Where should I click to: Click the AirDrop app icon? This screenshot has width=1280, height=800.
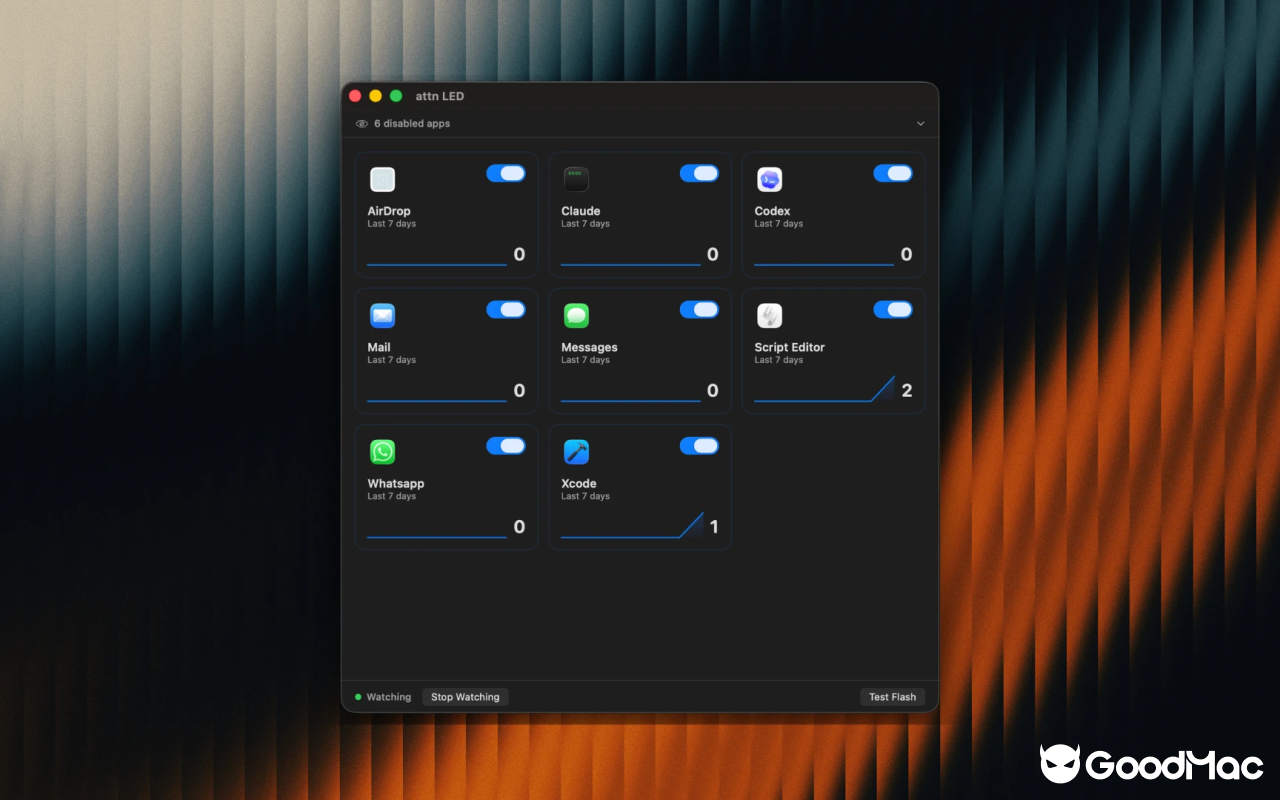tap(382, 180)
